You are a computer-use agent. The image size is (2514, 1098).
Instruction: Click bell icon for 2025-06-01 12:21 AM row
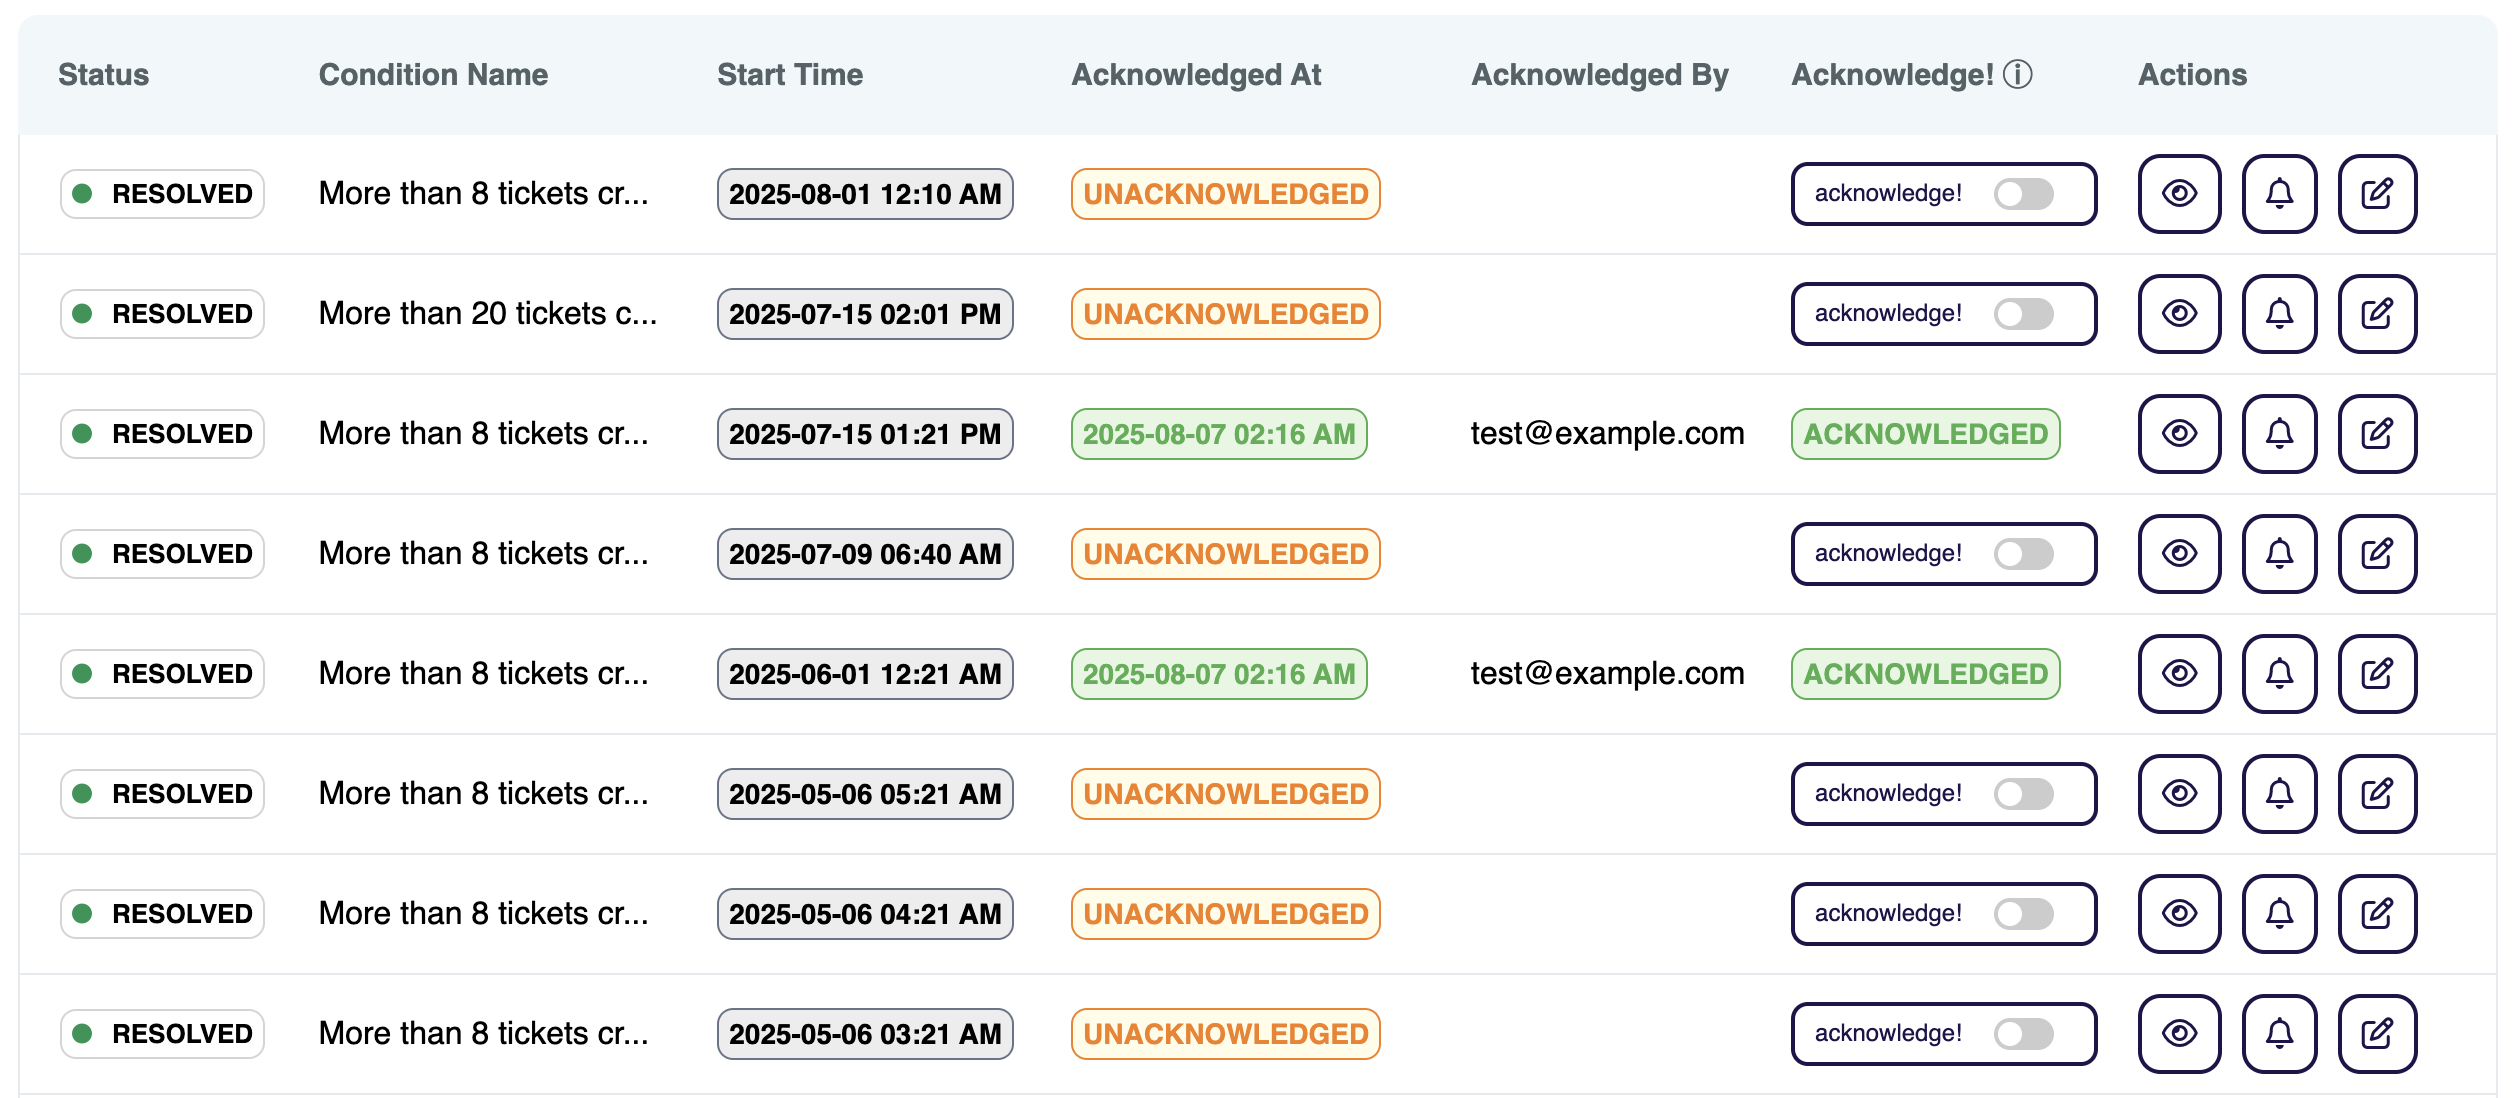[2279, 674]
